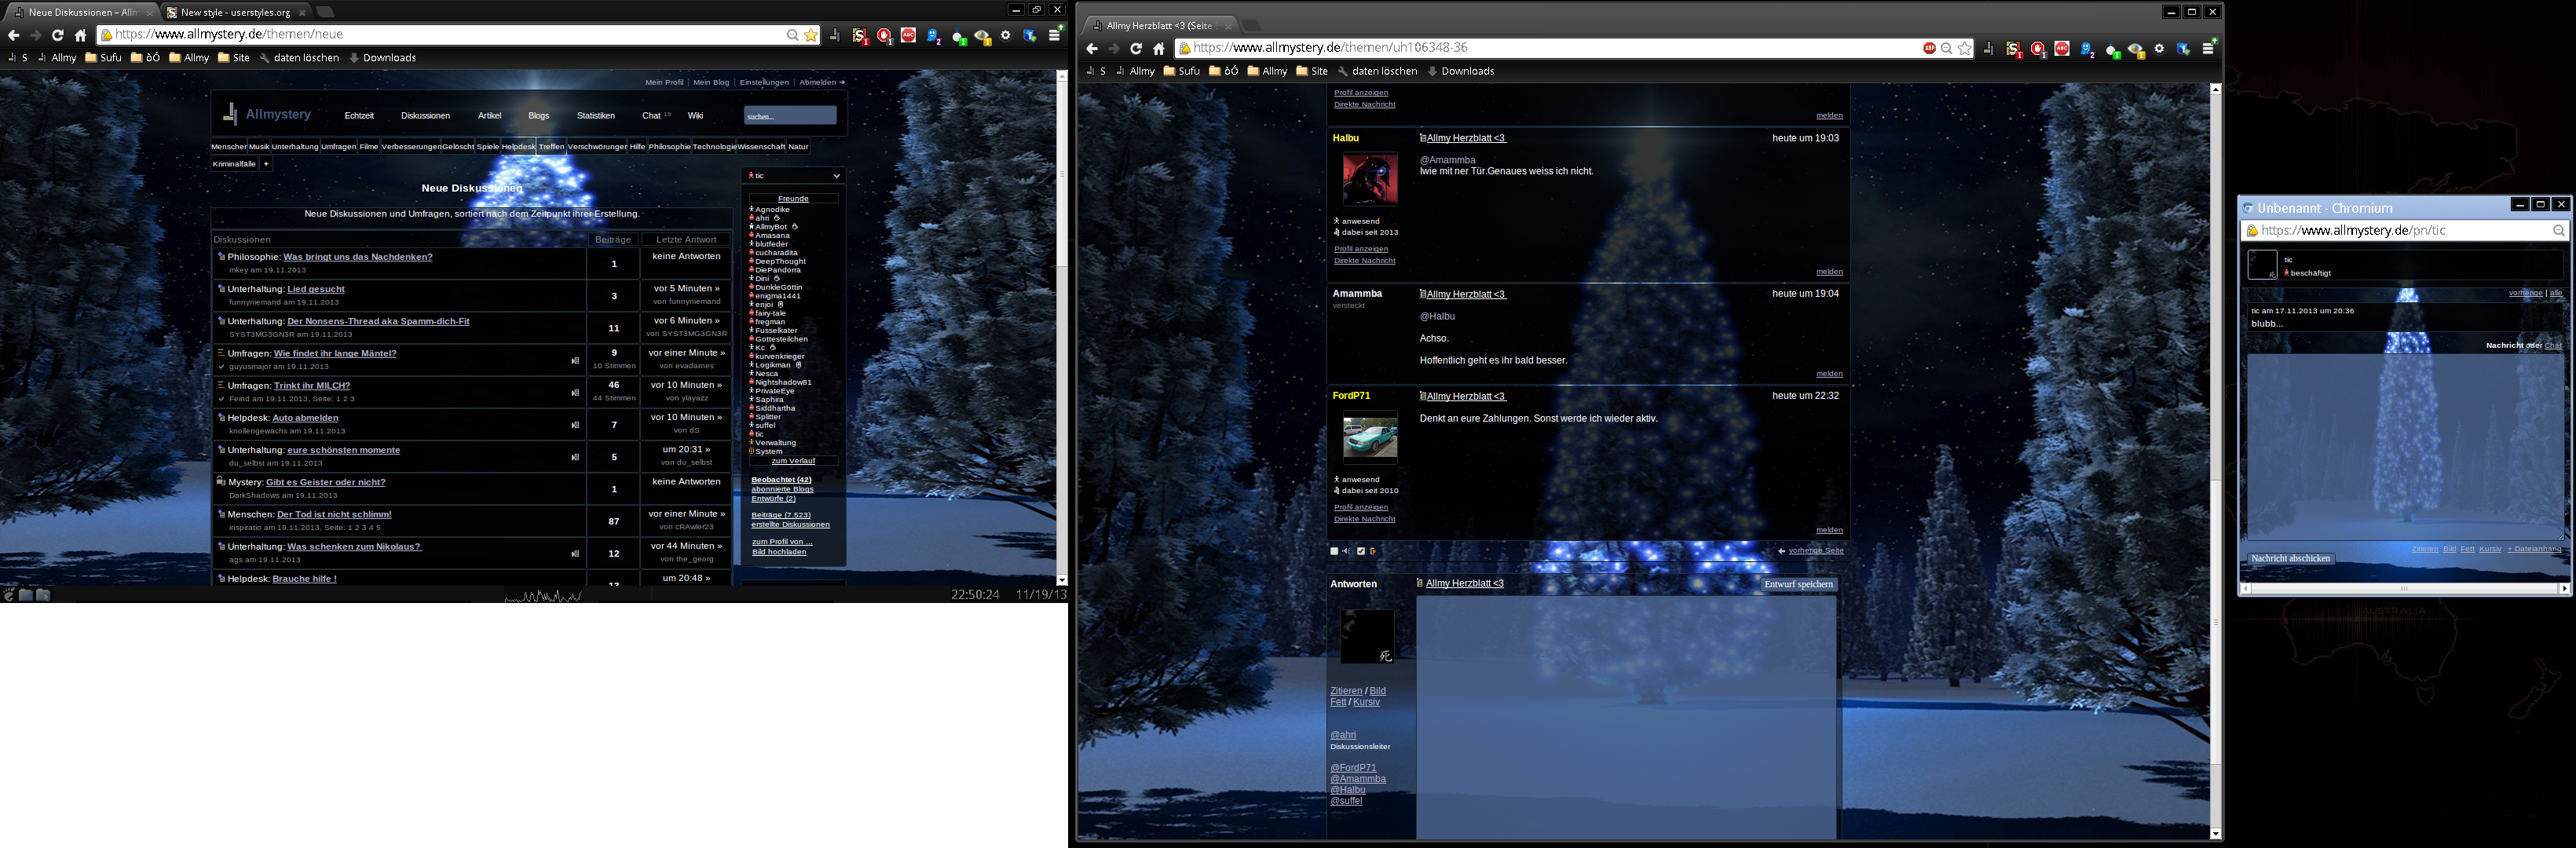
Task: Click Entwurf speichern button
Action: [1798, 585]
